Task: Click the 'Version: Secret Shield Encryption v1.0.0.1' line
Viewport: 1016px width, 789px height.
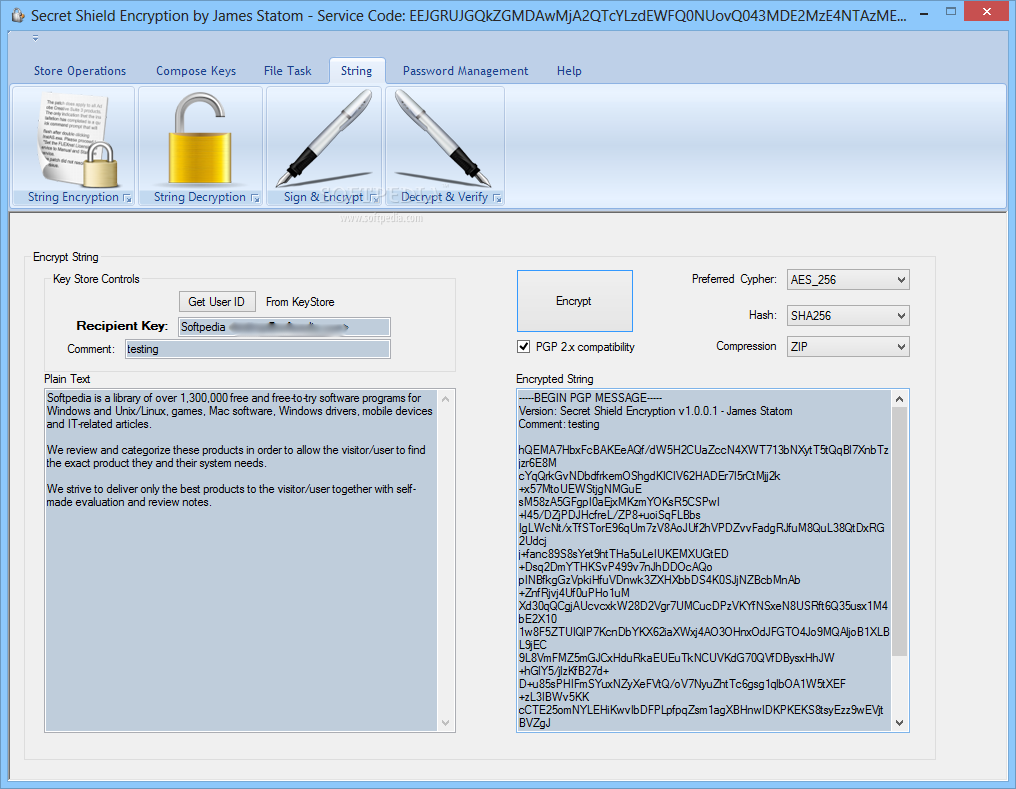Action: pos(655,411)
